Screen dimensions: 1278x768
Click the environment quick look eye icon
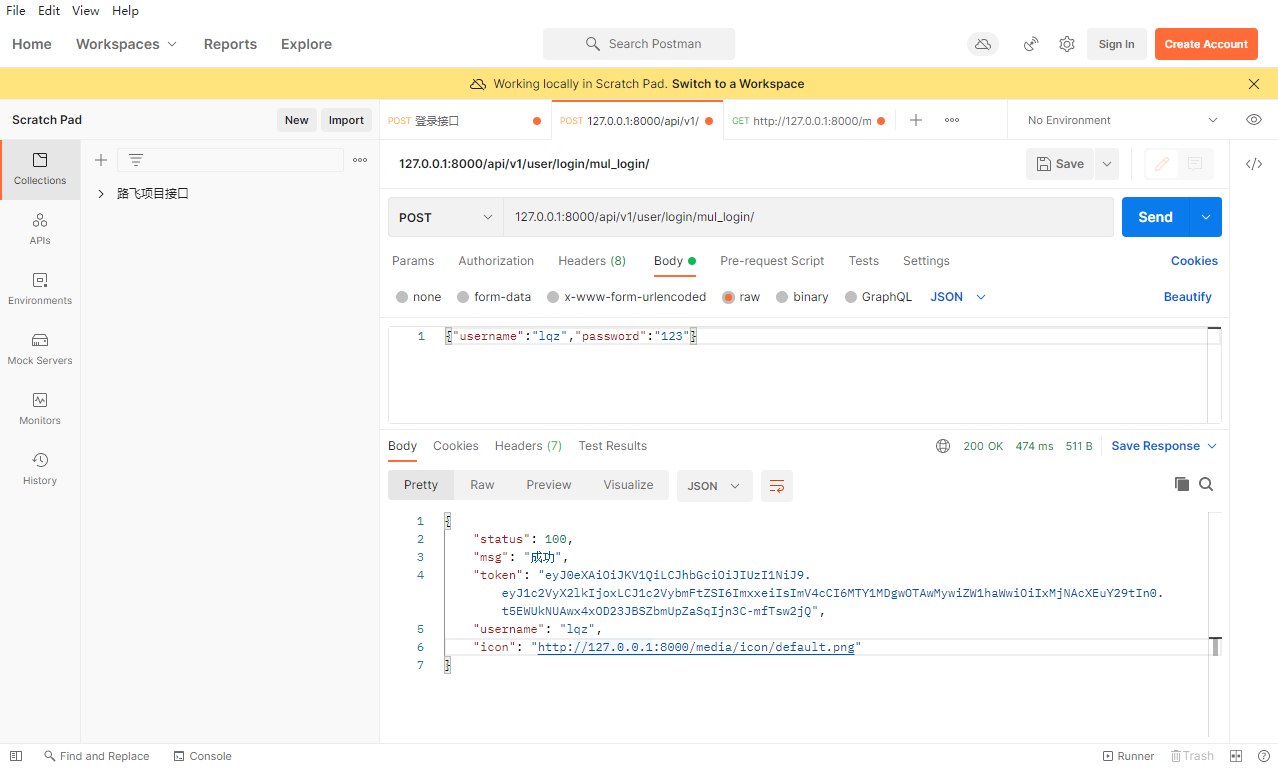point(1253,120)
